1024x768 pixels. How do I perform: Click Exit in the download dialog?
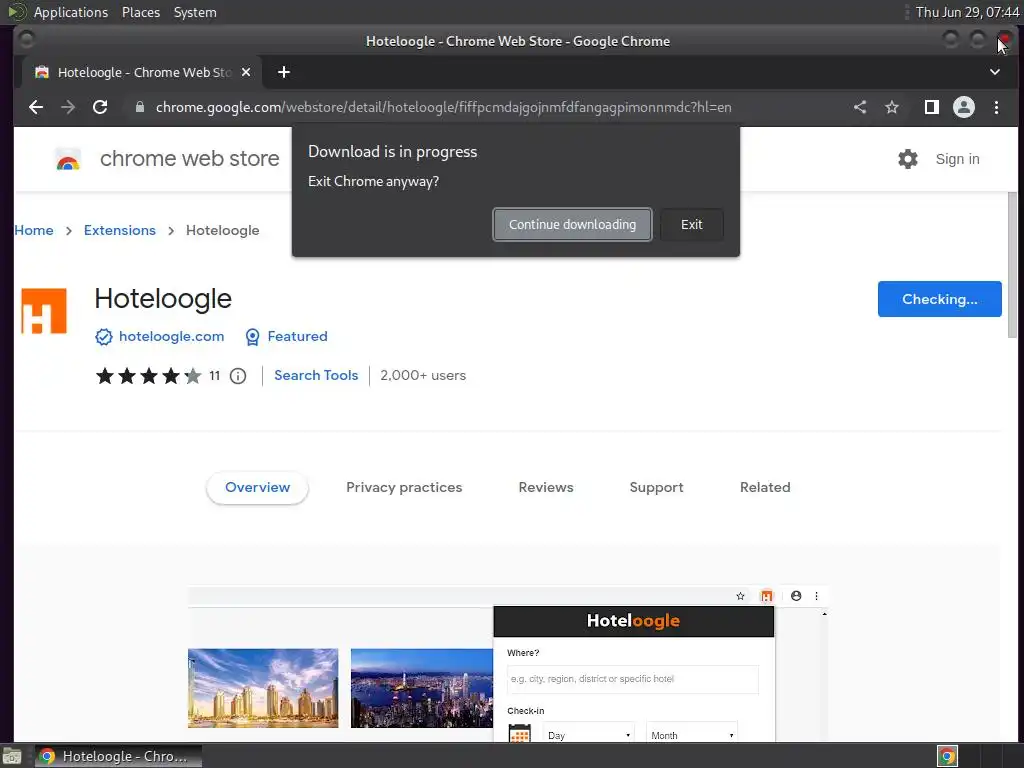pyautogui.click(x=692, y=225)
